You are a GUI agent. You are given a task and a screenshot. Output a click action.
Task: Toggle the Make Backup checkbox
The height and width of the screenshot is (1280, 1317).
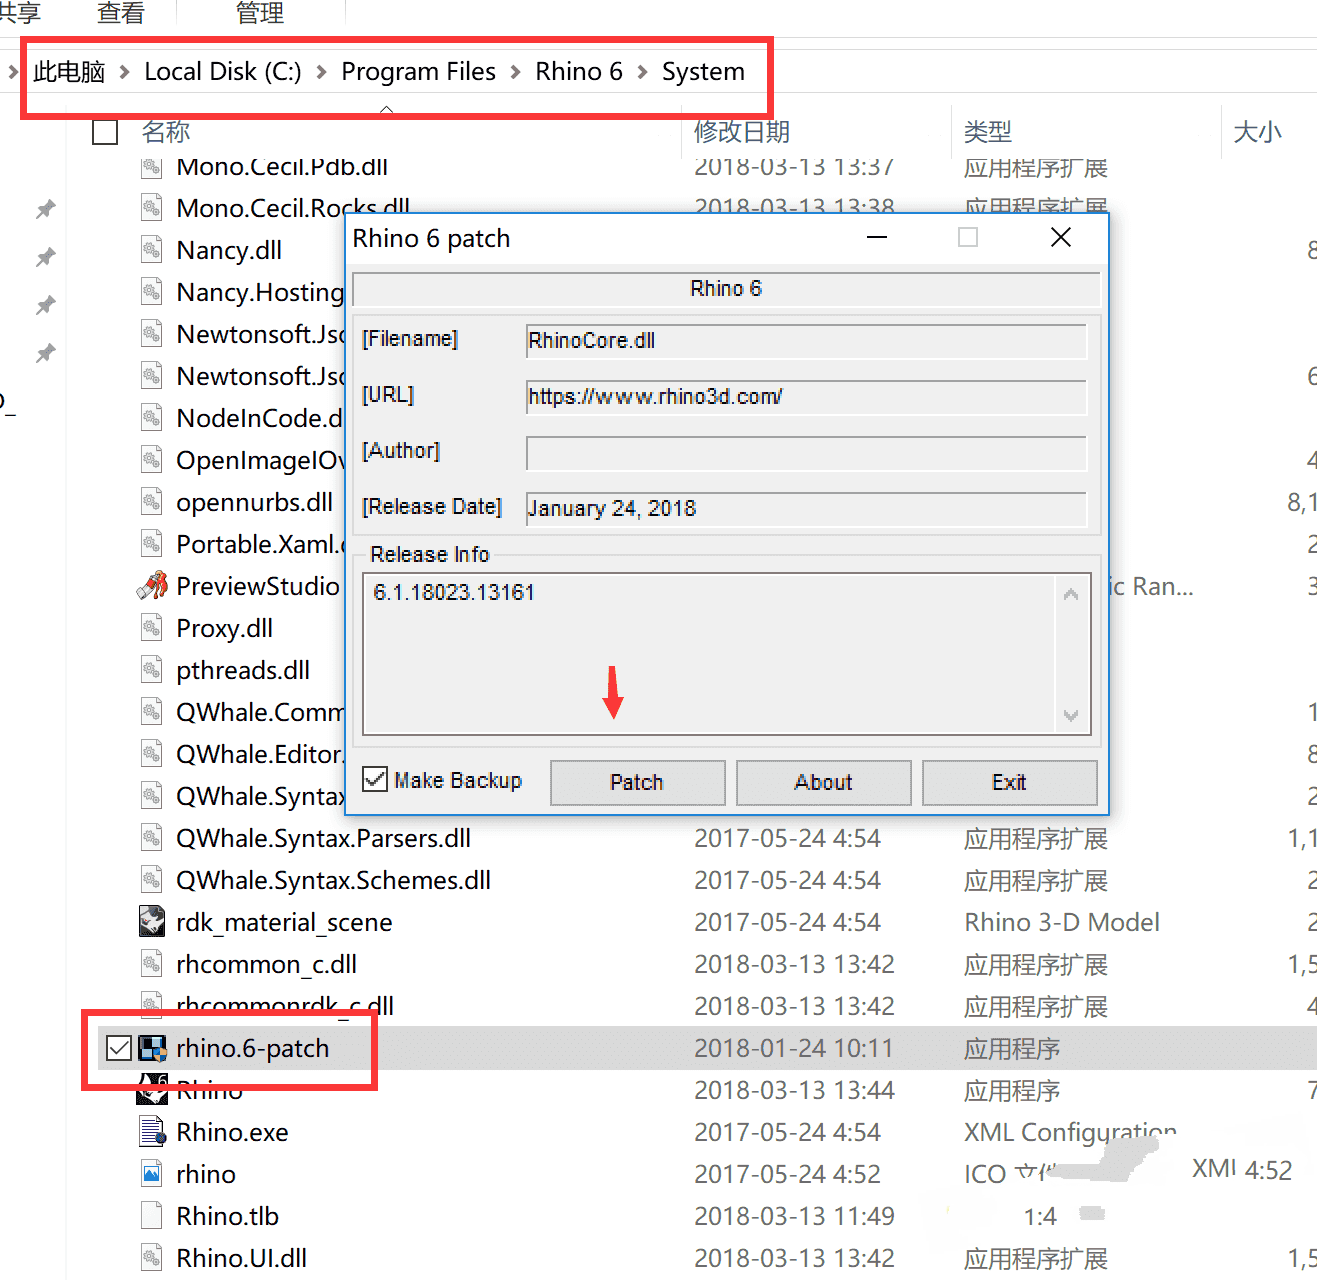(x=375, y=779)
